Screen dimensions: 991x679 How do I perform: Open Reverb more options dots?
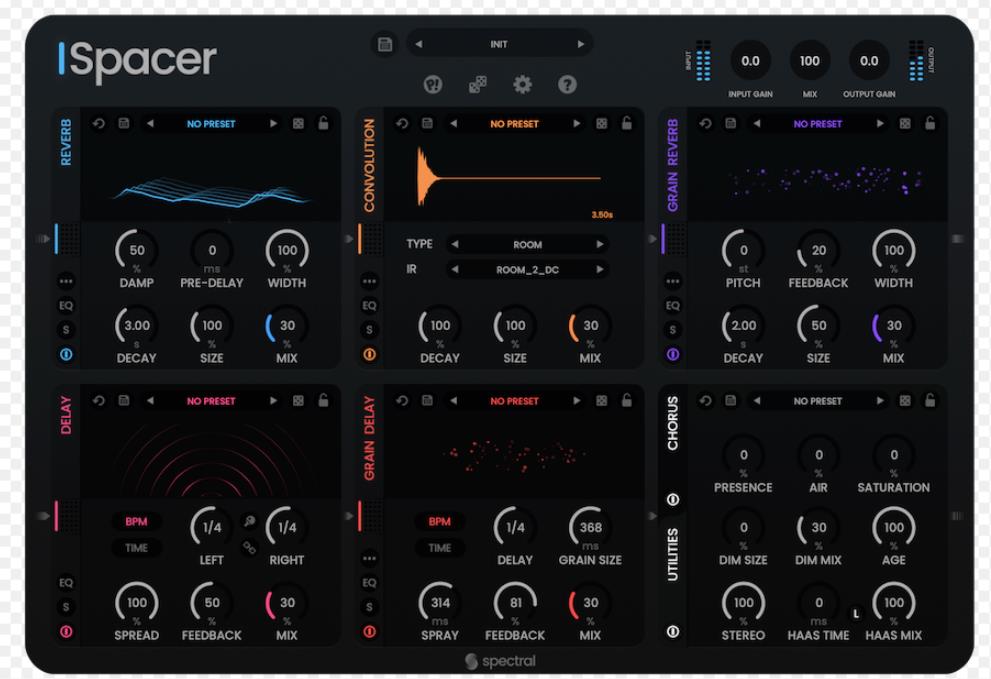[66, 280]
